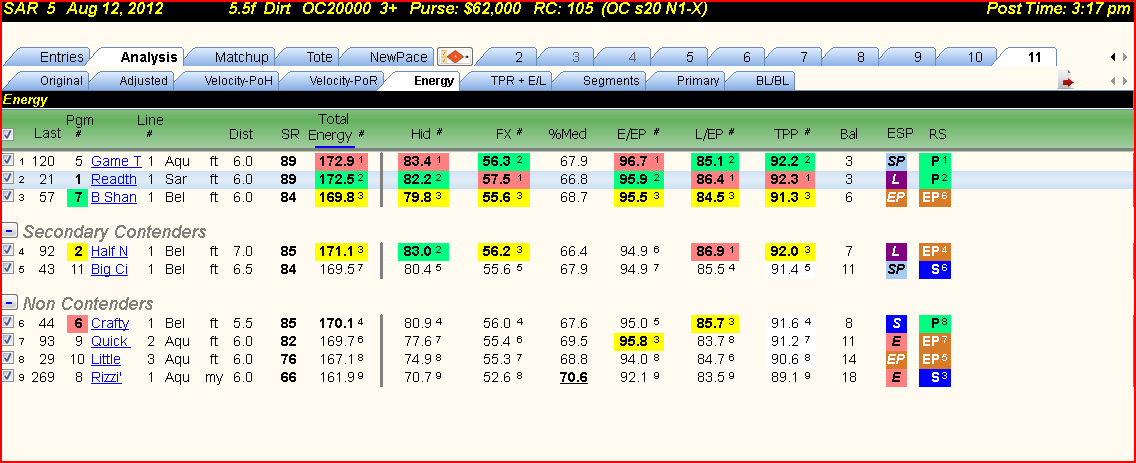1136x463 pixels.
Task: Uncheck the checkbox for row 9 Rizzi'
Action: 7,376
